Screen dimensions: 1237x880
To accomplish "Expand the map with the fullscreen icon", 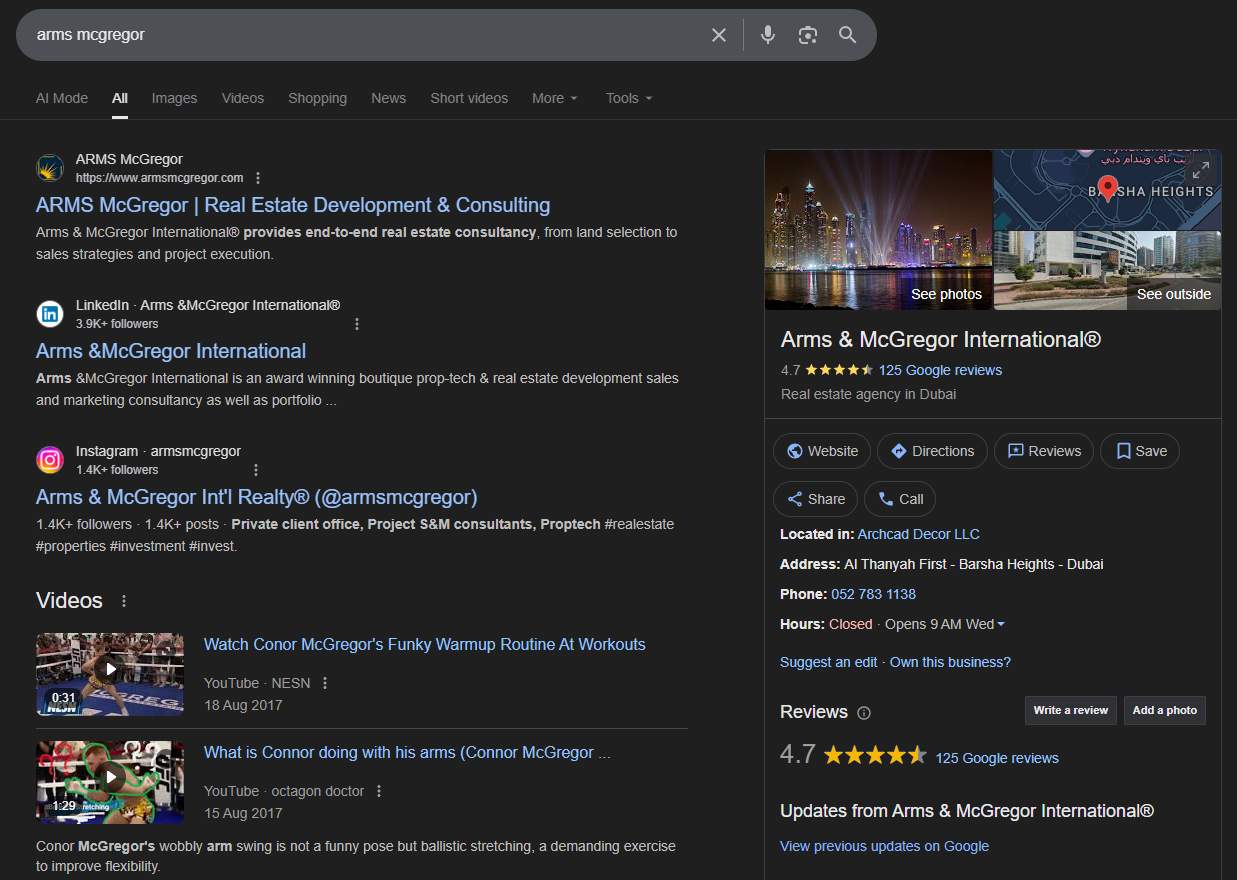I will pos(1200,169).
